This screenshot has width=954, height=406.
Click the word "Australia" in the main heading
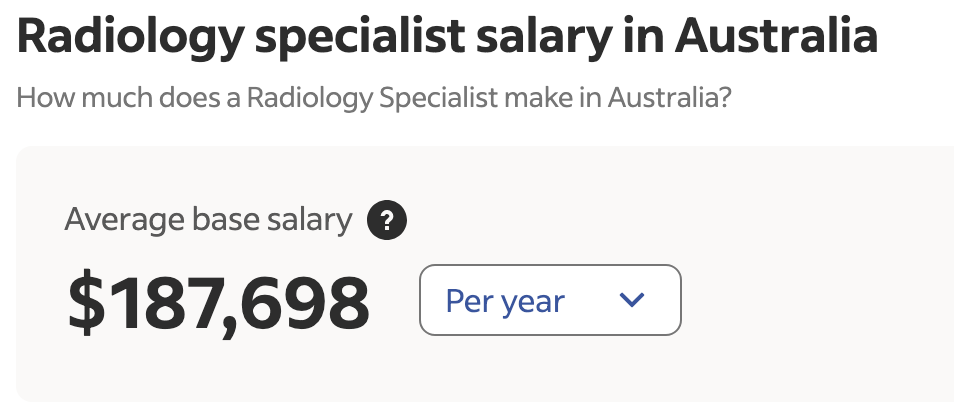click(x=776, y=35)
